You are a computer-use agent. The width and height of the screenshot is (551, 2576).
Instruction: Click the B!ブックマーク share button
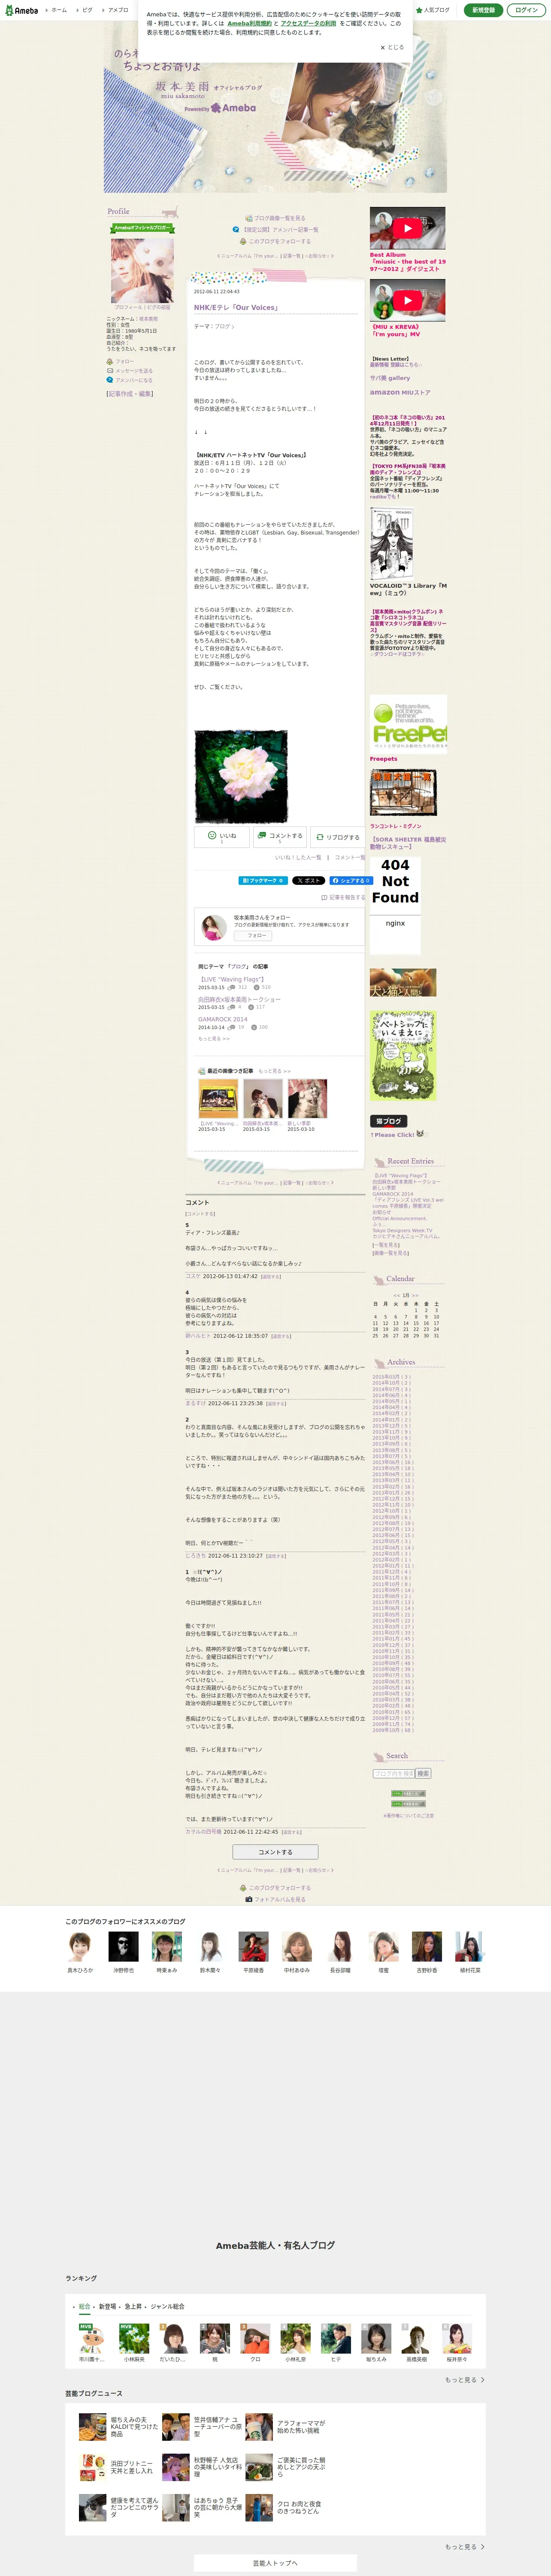click(x=263, y=880)
